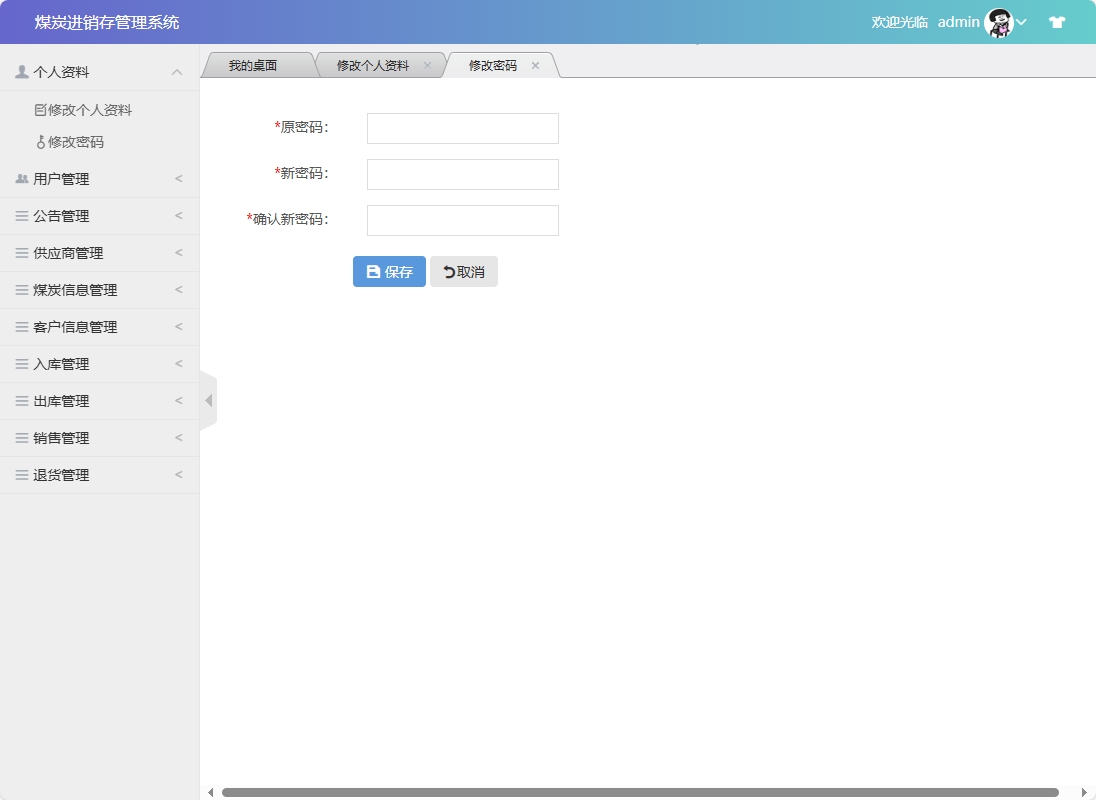Image resolution: width=1096 pixels, height=800 pixels.
Task: Click the list icon beside 供应商管理
Action: [19, 252]
